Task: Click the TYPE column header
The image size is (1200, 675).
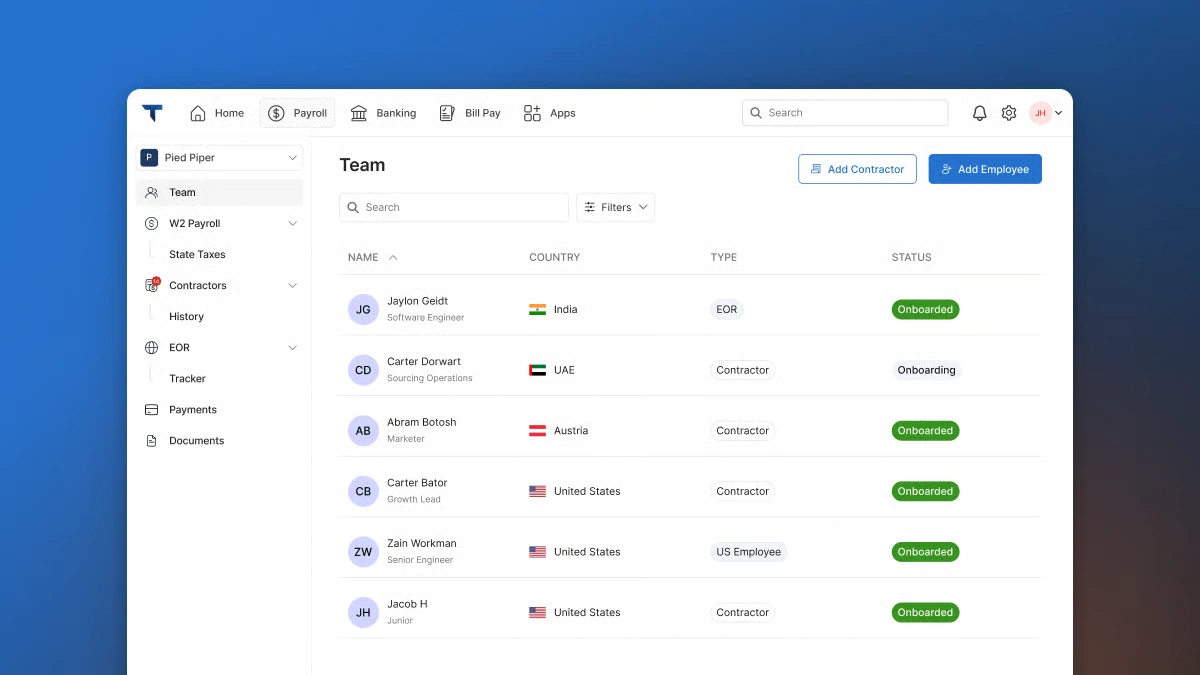Action: click(x=723, y=257)
